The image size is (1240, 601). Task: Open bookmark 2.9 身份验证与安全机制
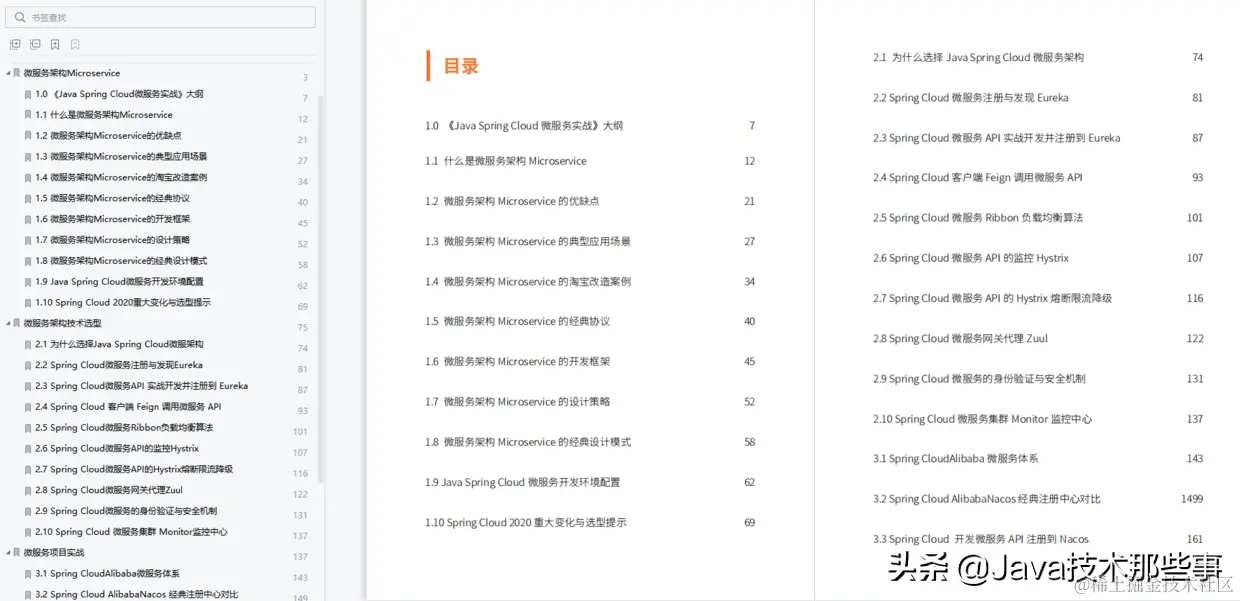126,511
